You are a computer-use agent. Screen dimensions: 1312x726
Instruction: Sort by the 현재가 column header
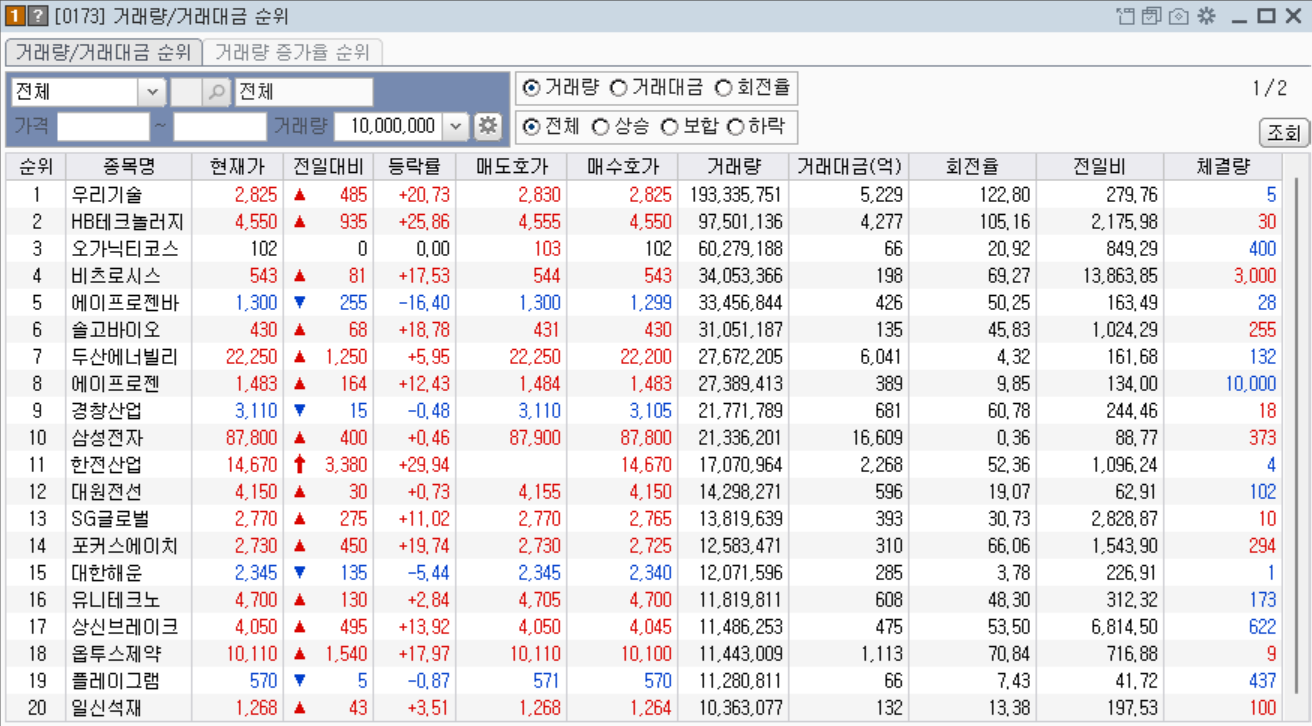[x=237, y=167]
